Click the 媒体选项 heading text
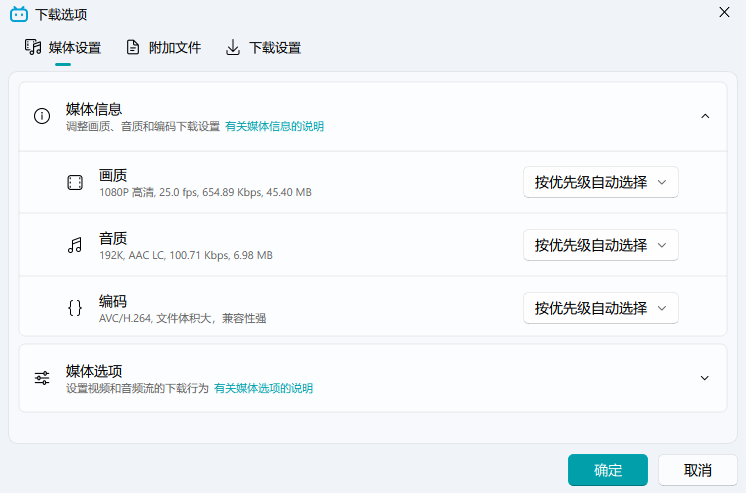Viewport: 746px width, 493px height. (94, 371)
